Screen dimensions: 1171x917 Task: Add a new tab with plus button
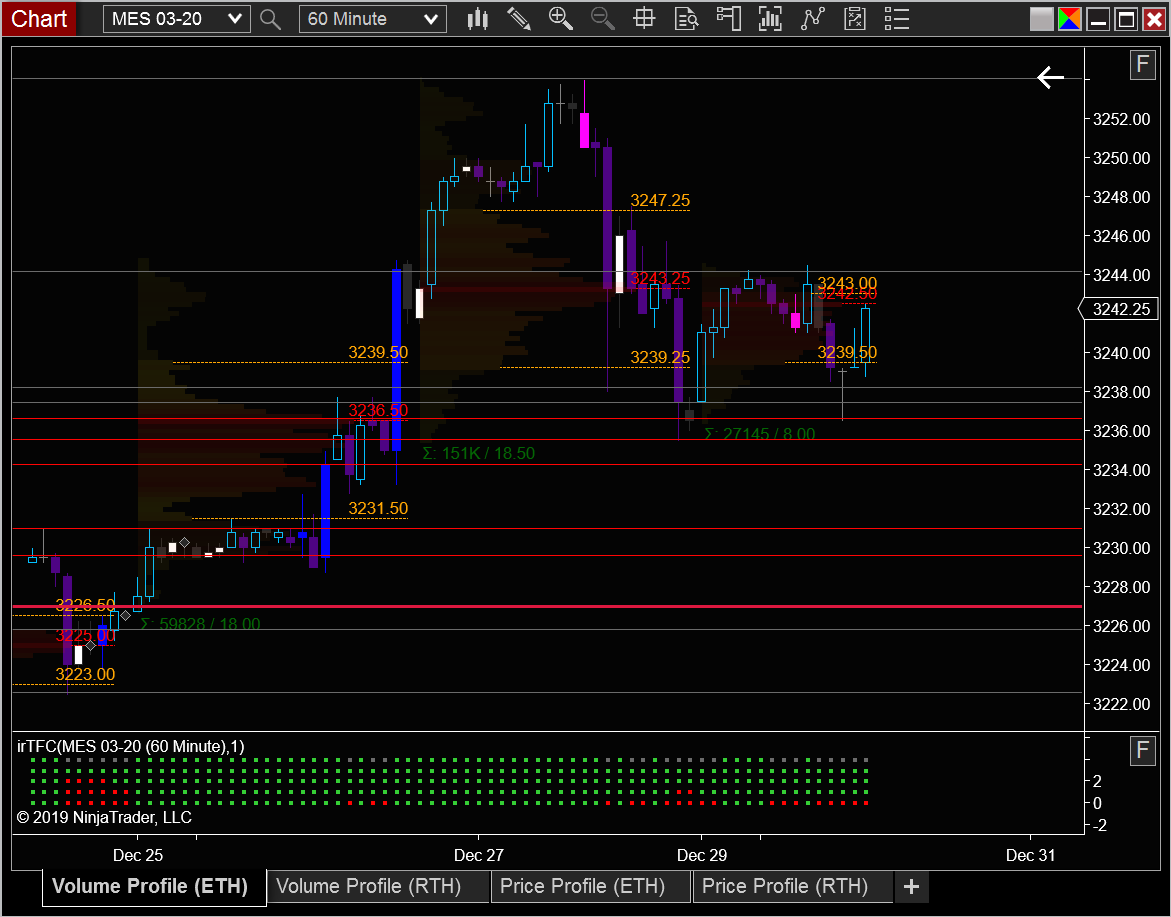click(911, 887)
